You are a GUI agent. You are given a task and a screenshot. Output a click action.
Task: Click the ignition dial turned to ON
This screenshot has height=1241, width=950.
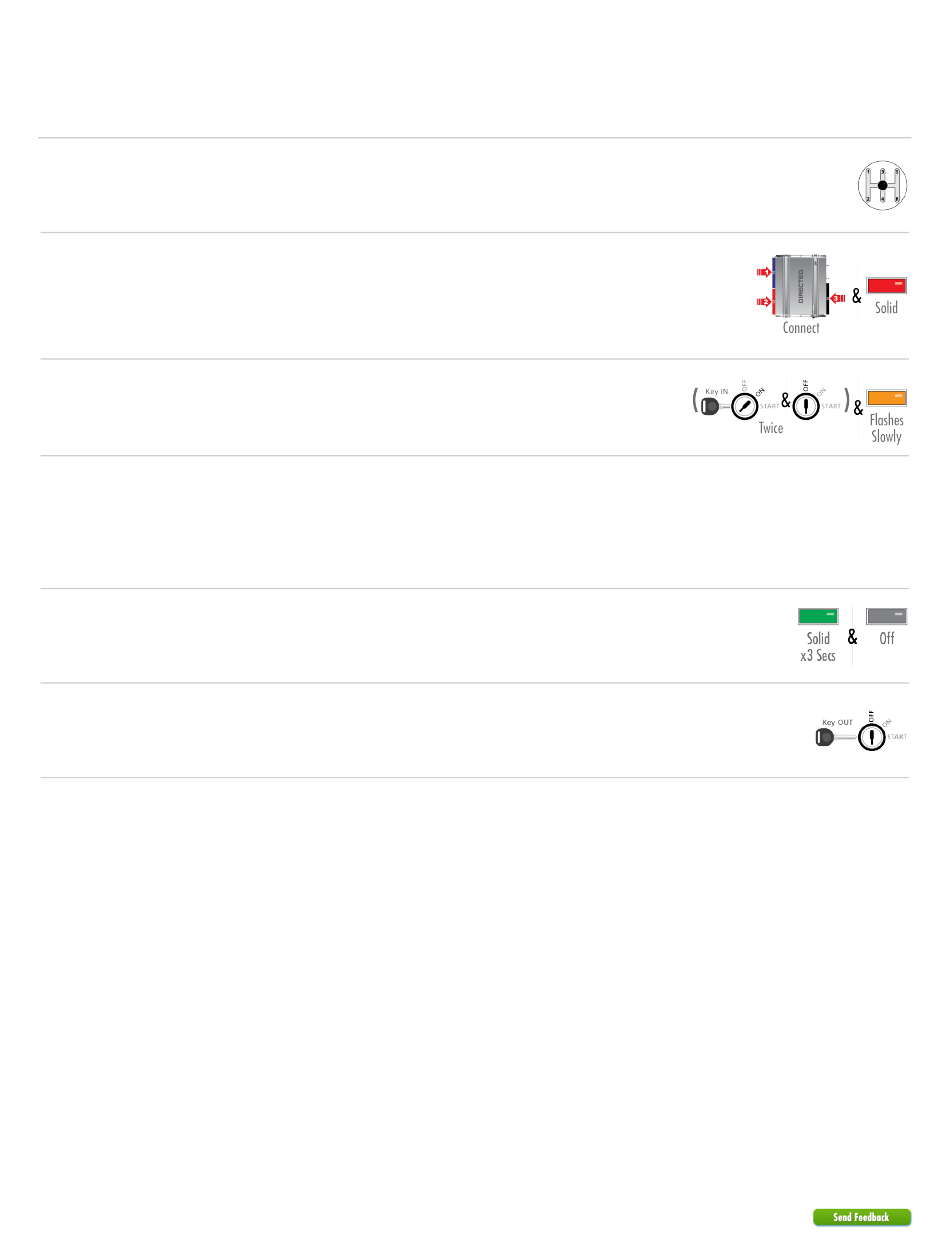(x=745, y=406)
